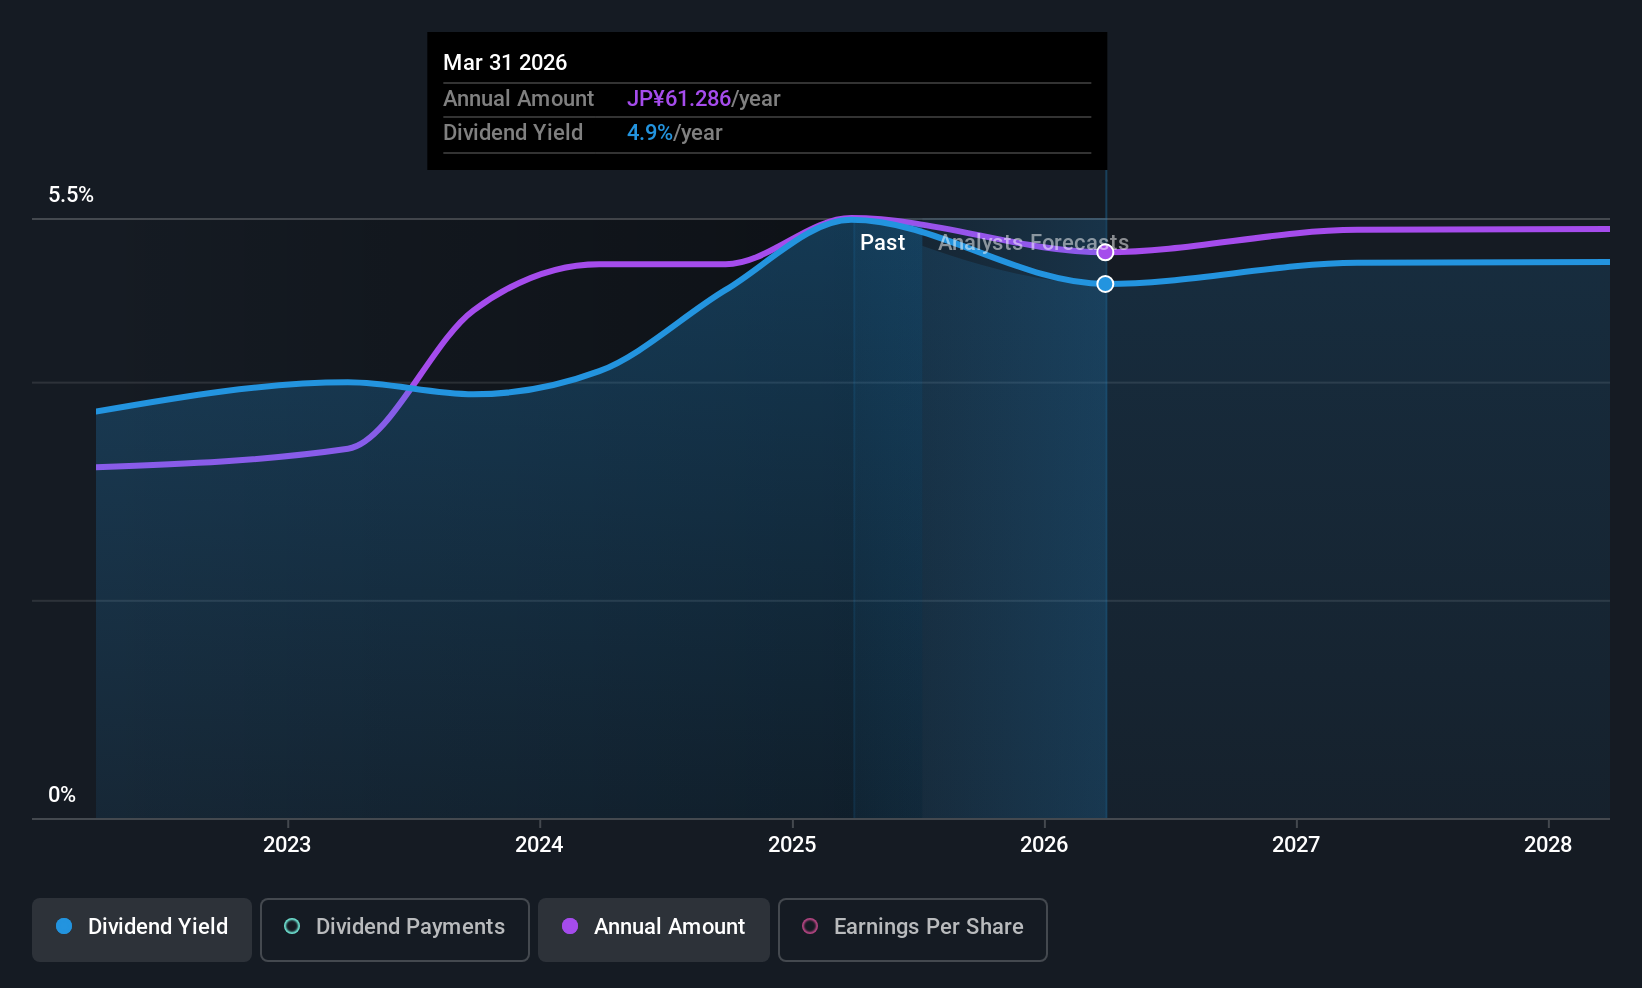Click the pink Earnings Per Share circle
The image size is (1642, 988).
[x=810, y=926]
